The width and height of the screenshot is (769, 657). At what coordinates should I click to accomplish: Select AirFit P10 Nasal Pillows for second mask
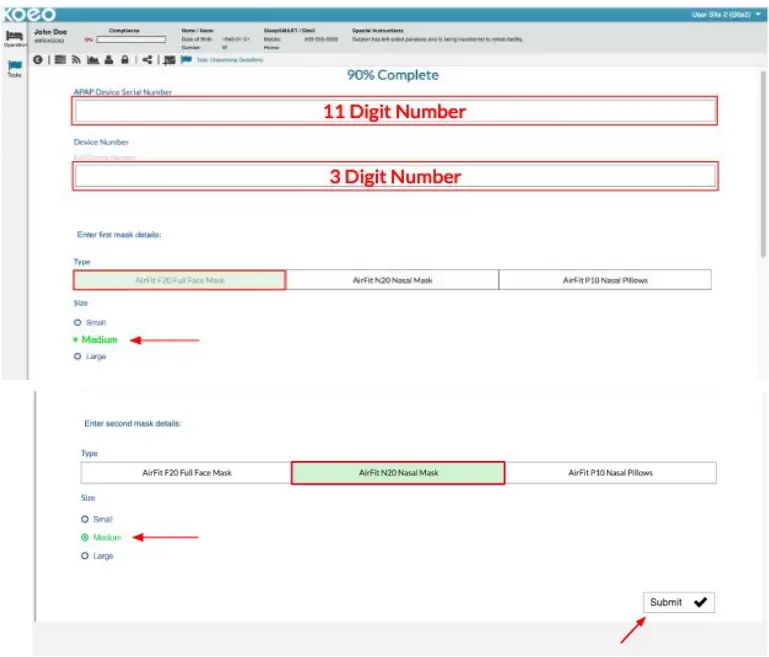click(611, 473)
